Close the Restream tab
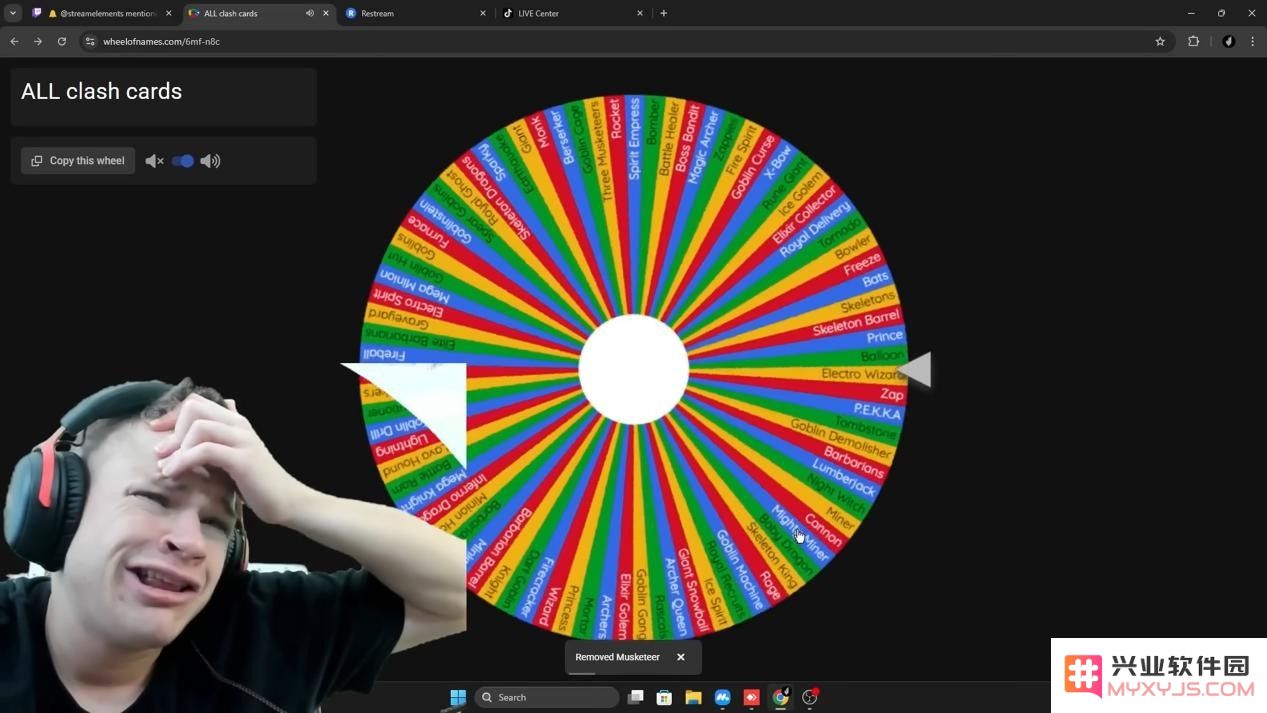 click(x=483, y=13)
